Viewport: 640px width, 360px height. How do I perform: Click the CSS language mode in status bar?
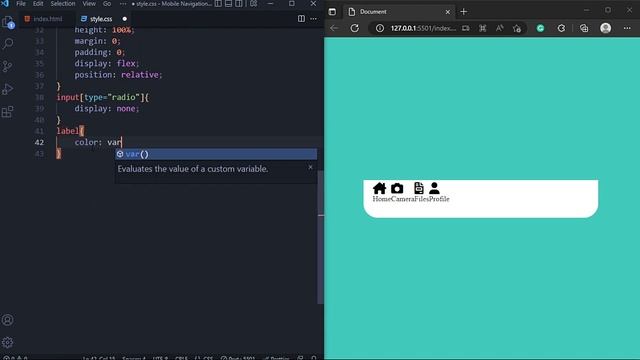pos(208,358)
